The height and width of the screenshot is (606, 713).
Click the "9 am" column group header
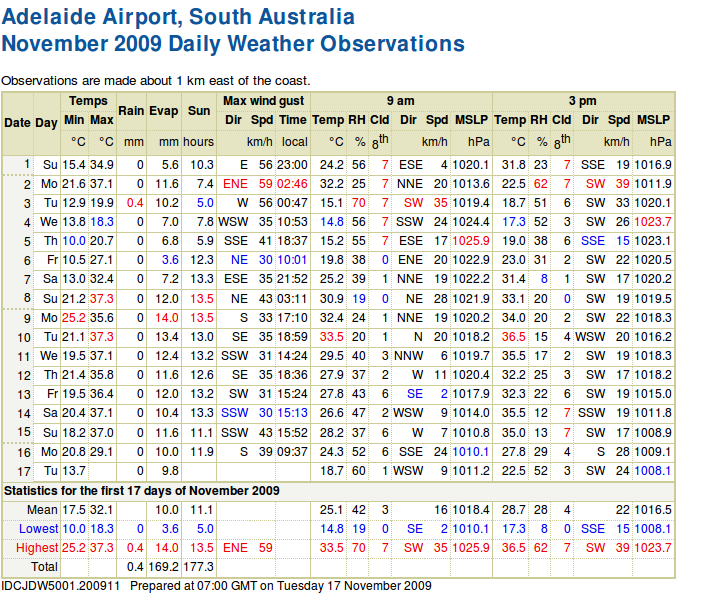coord(401,100)
